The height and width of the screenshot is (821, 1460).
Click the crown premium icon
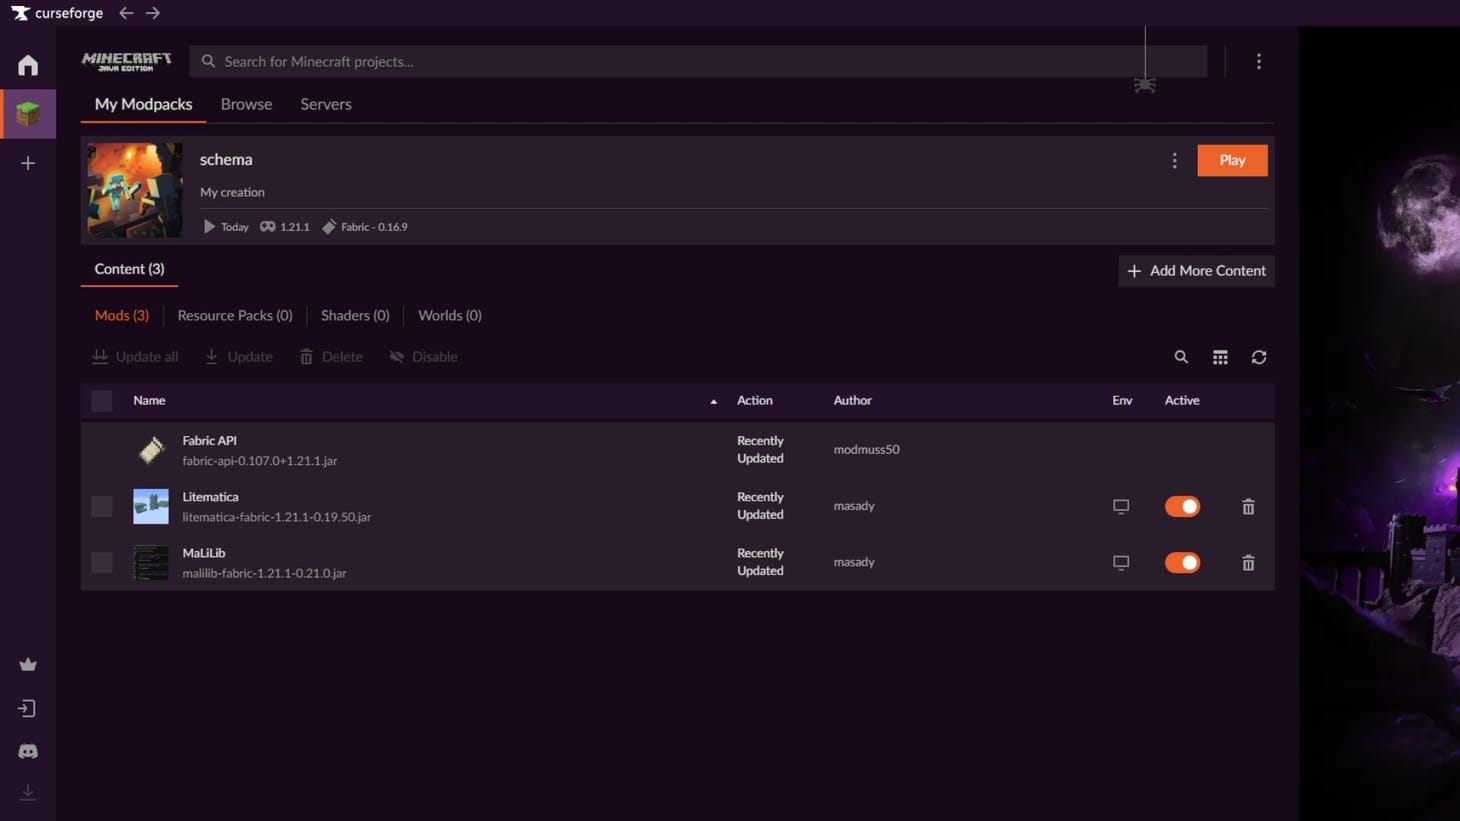click(28, 665)
